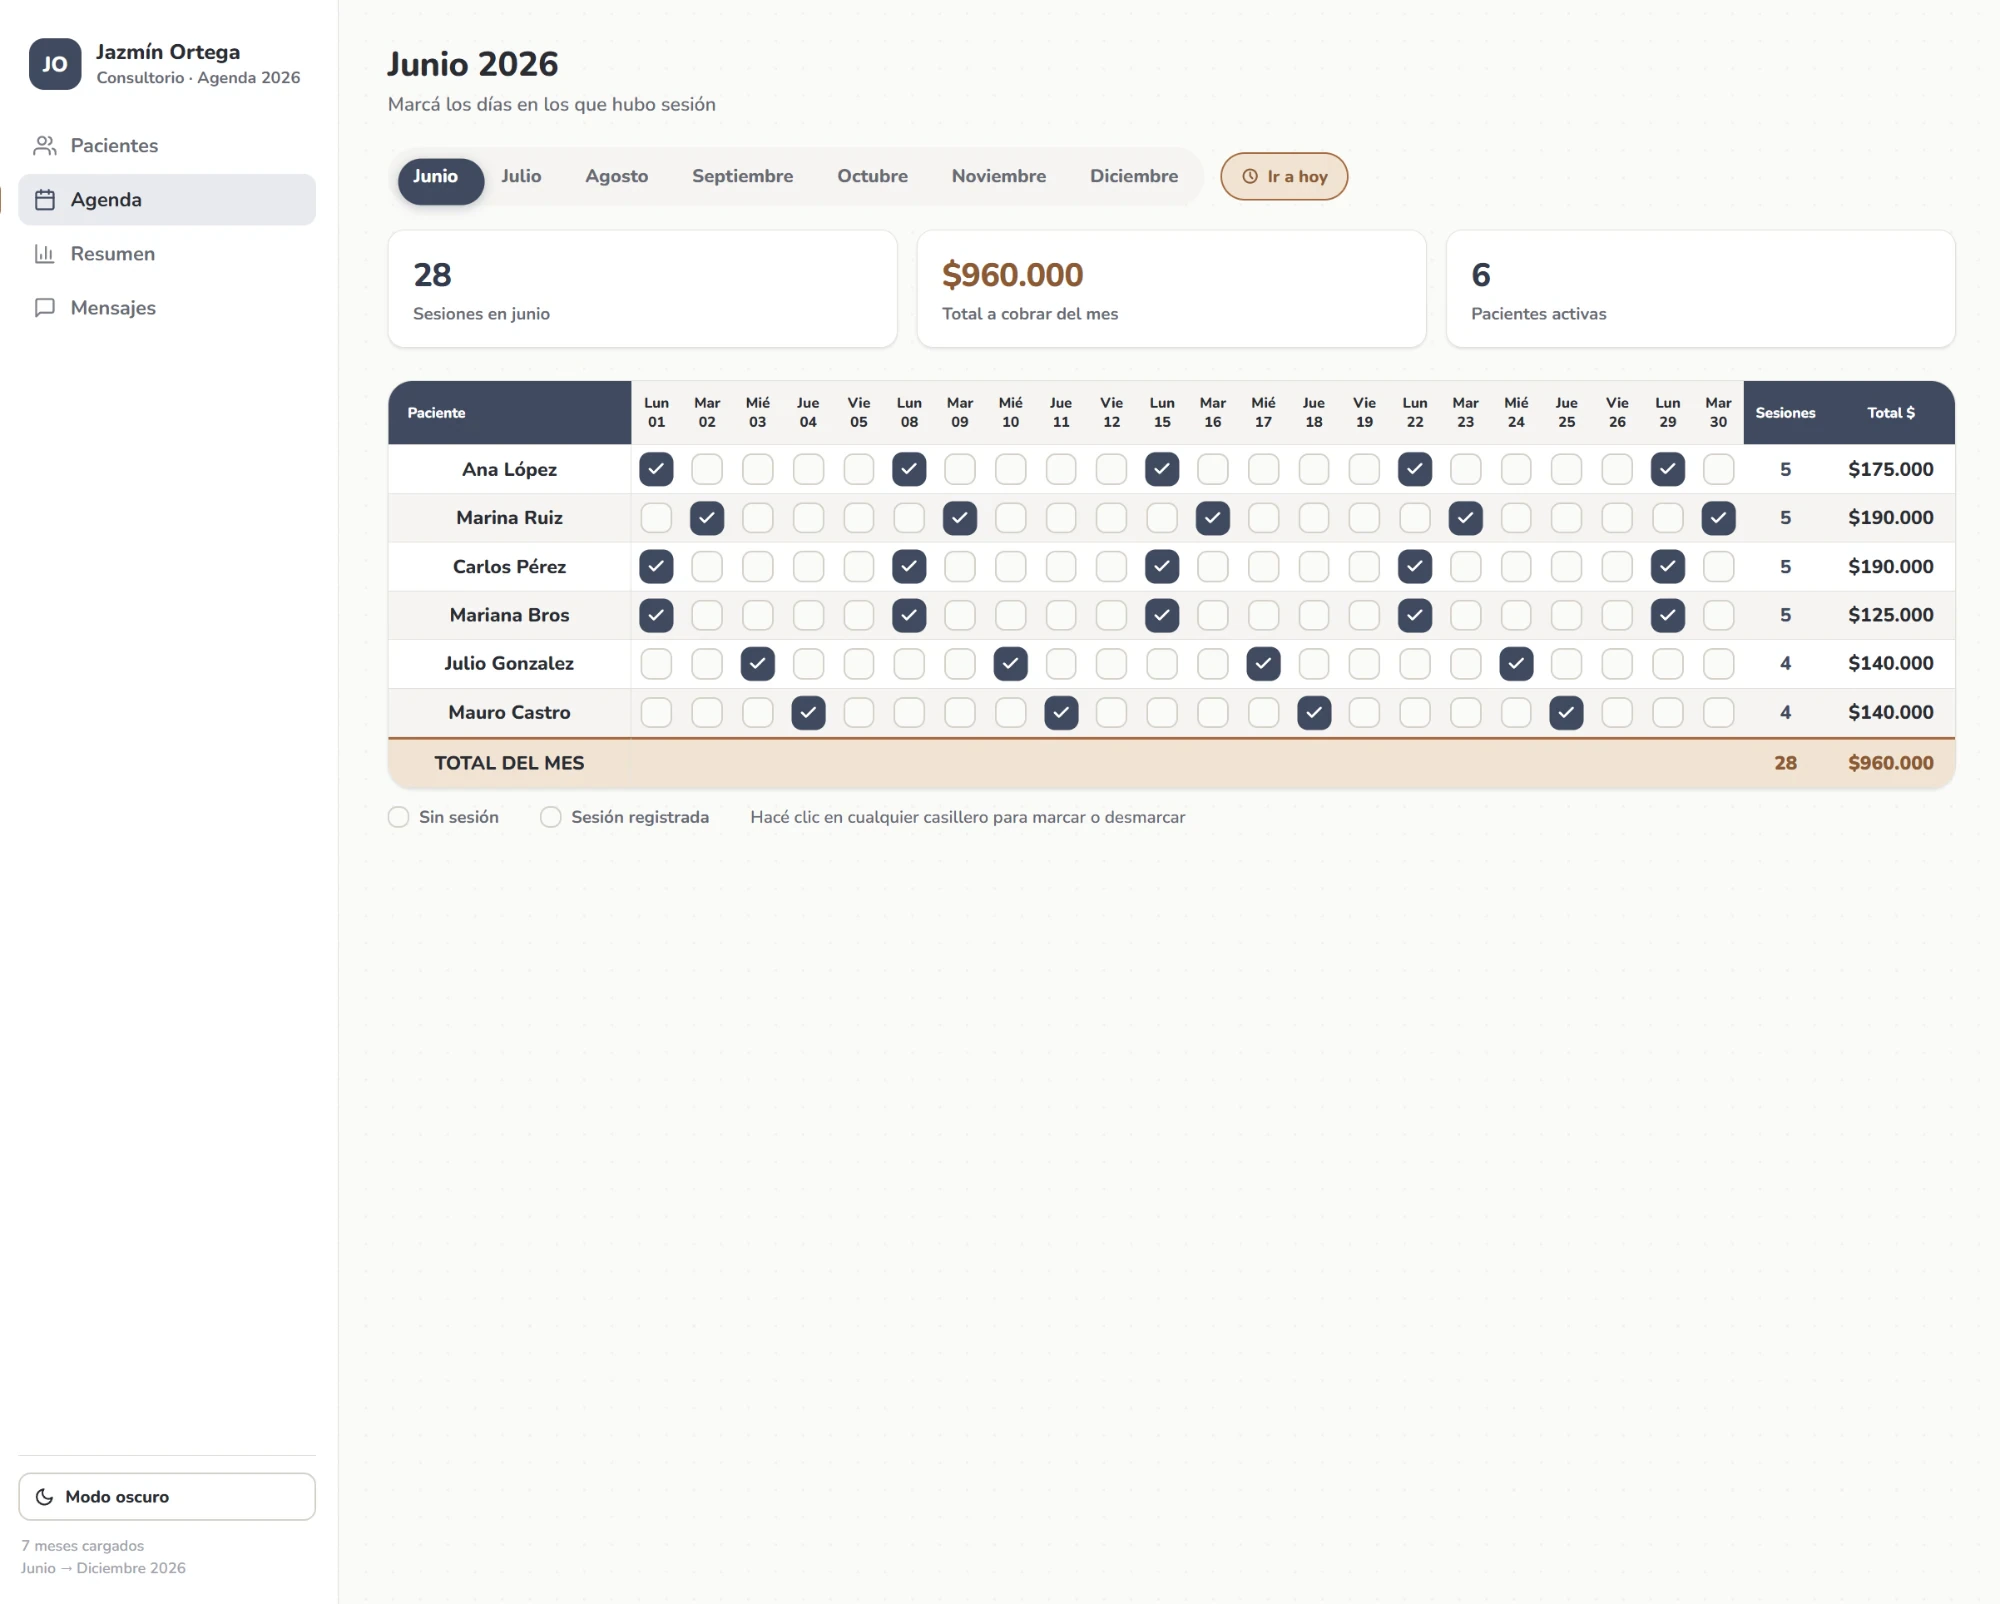
Task: Click the clock icon in Ir a hoy
Action: pyautogui.click(x=1250, y=177)
